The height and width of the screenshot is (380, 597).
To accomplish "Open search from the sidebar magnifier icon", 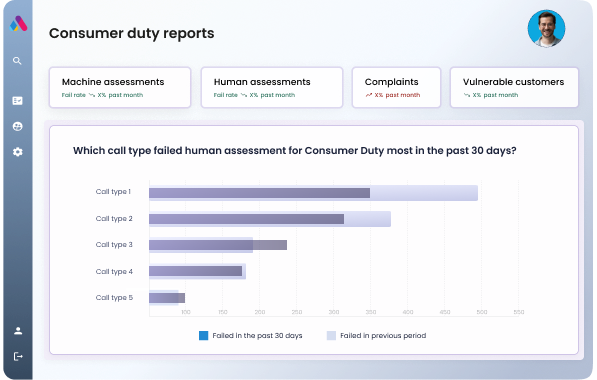I will [17, 61].
